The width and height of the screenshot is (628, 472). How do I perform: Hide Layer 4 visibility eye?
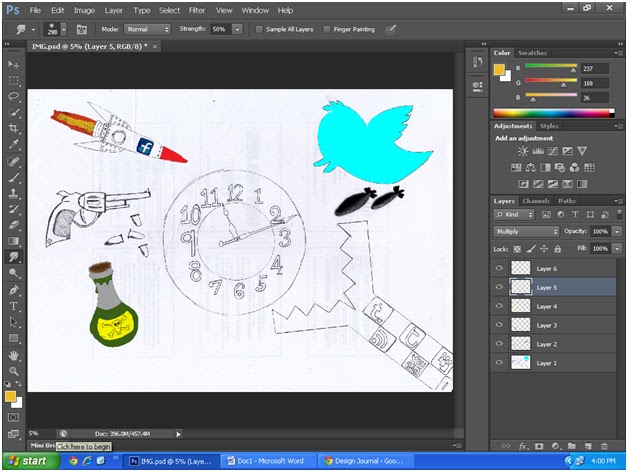click(499, 306)
